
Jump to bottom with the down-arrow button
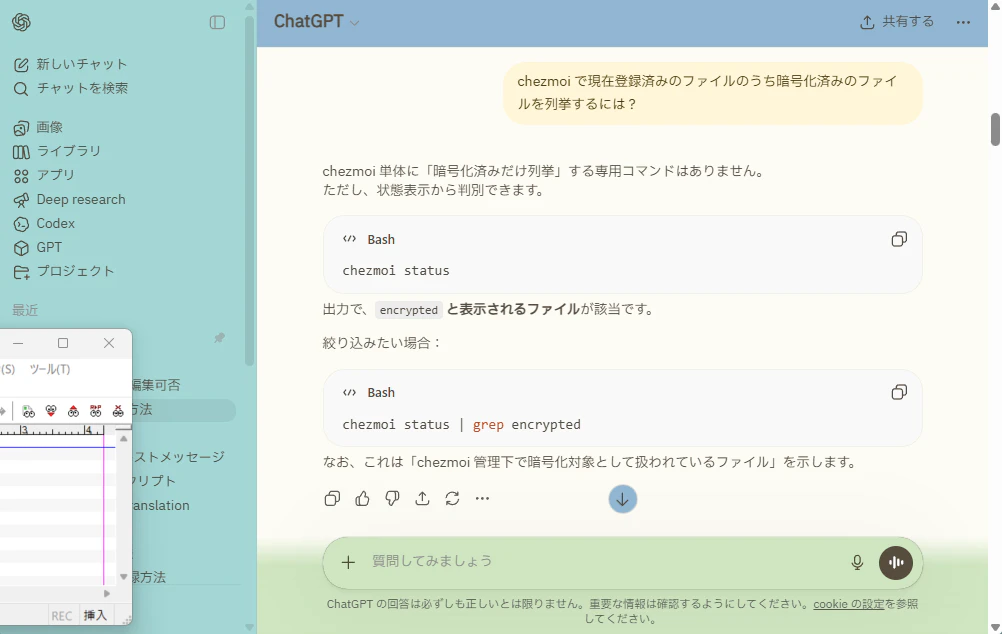pos(622,499)
